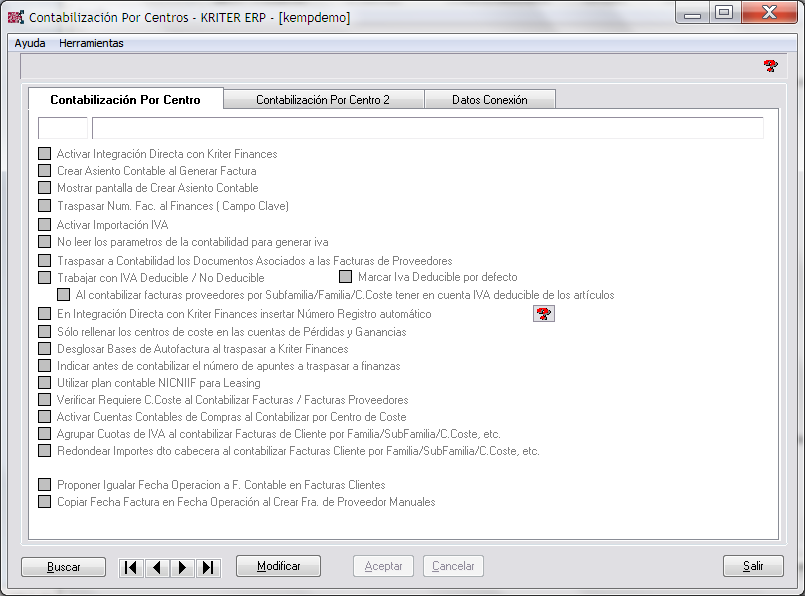
Task: Click the red help icon in the toolbar
Action: pyautogui.click(x=770, y=66)
